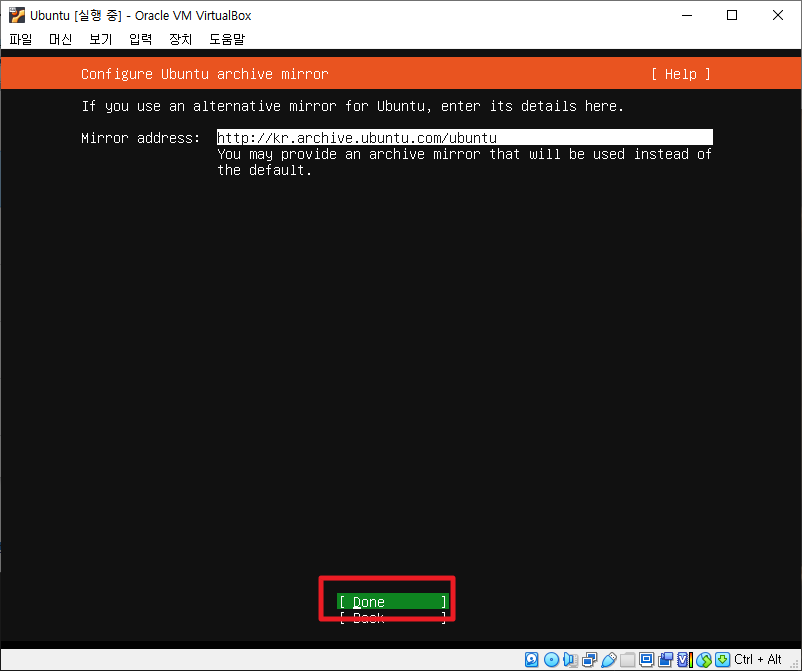Screen dimensions: 802x671
Task: Open the 보기 menu
Action: (x=100, y=39)
